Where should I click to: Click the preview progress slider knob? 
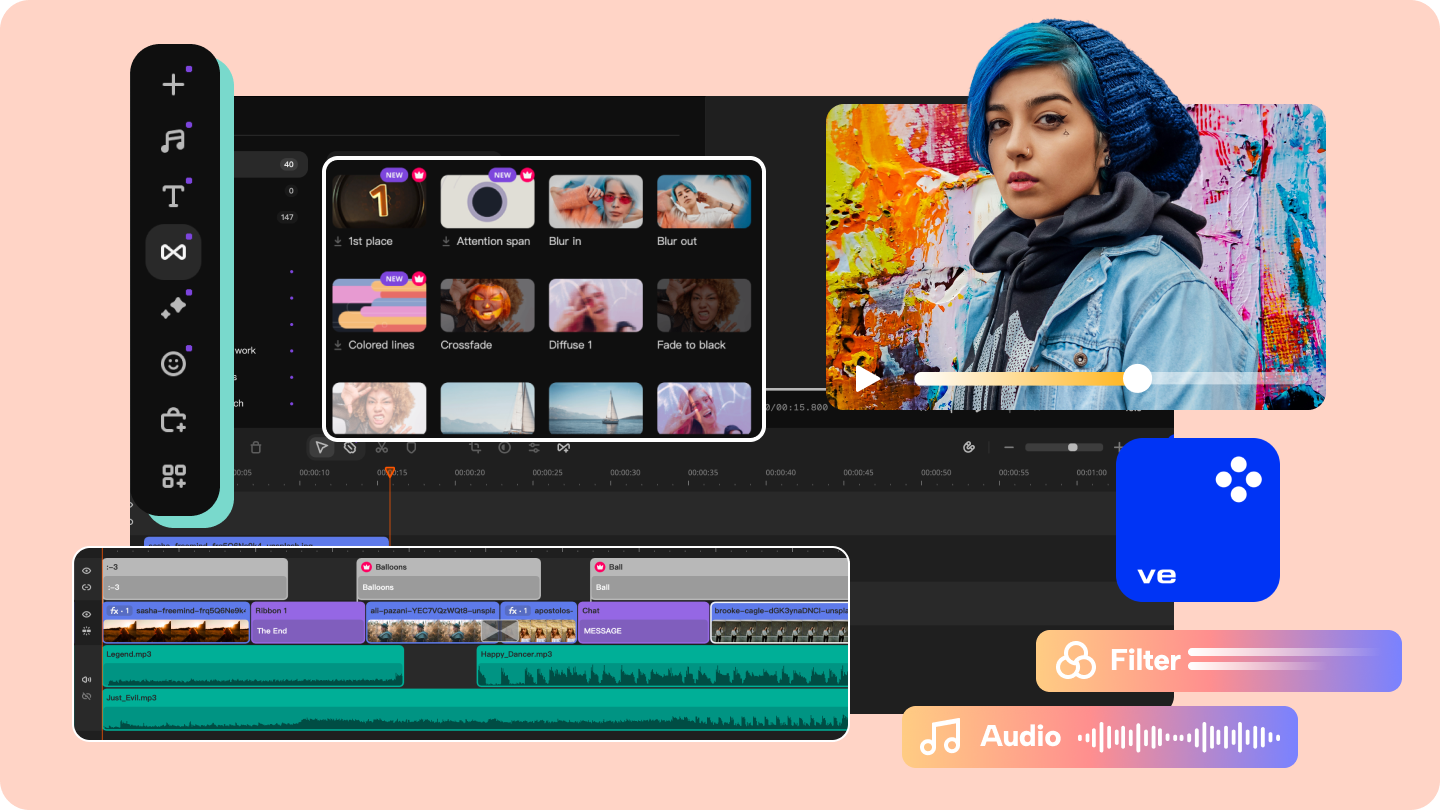point(1137,378)
